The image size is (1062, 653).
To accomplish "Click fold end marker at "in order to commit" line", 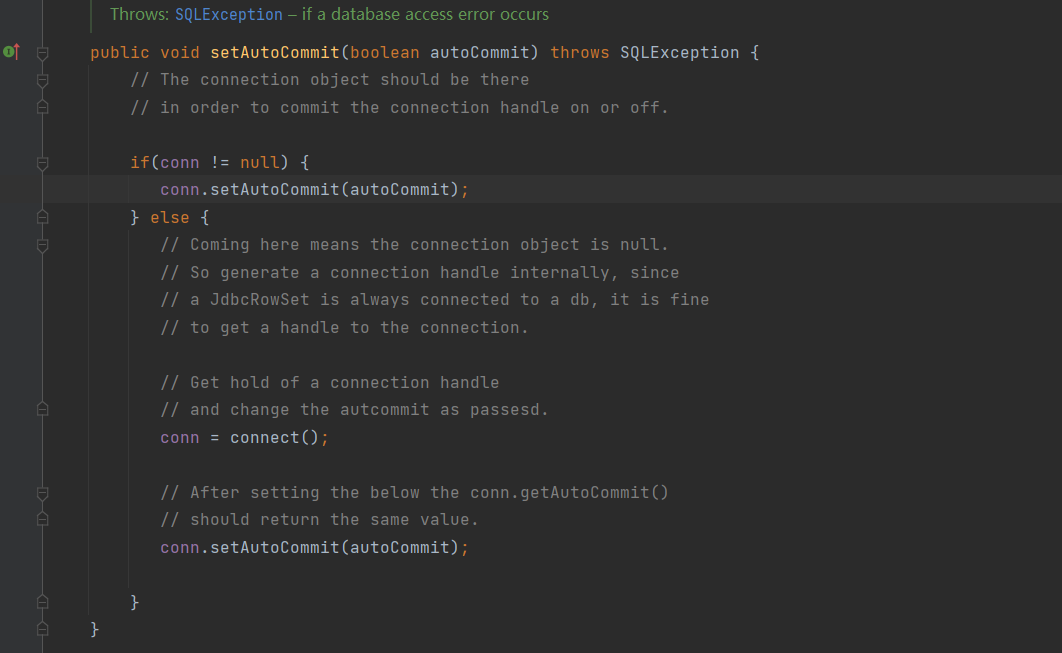I will [x=42, y=107].
